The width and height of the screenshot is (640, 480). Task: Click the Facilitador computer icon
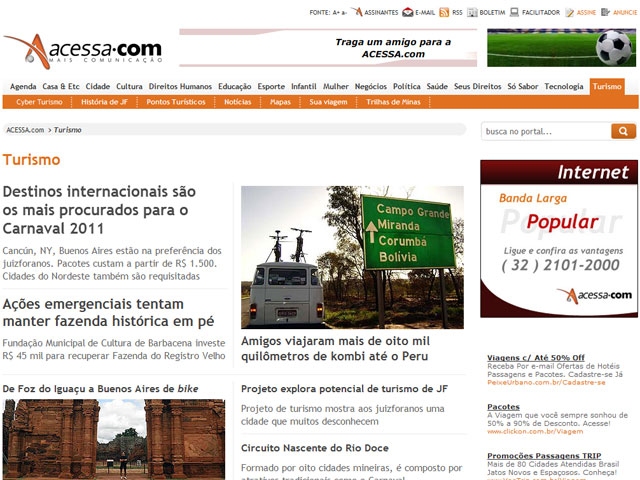pos(514,13)
